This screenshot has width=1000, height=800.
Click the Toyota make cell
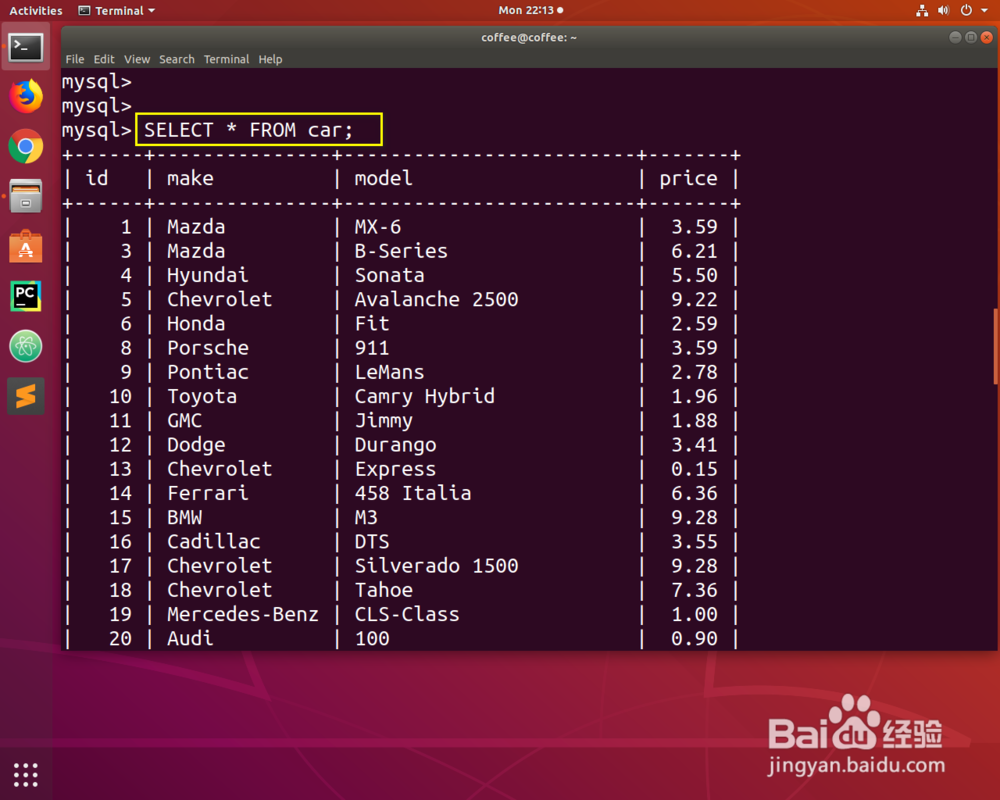[x=202, y=397]
